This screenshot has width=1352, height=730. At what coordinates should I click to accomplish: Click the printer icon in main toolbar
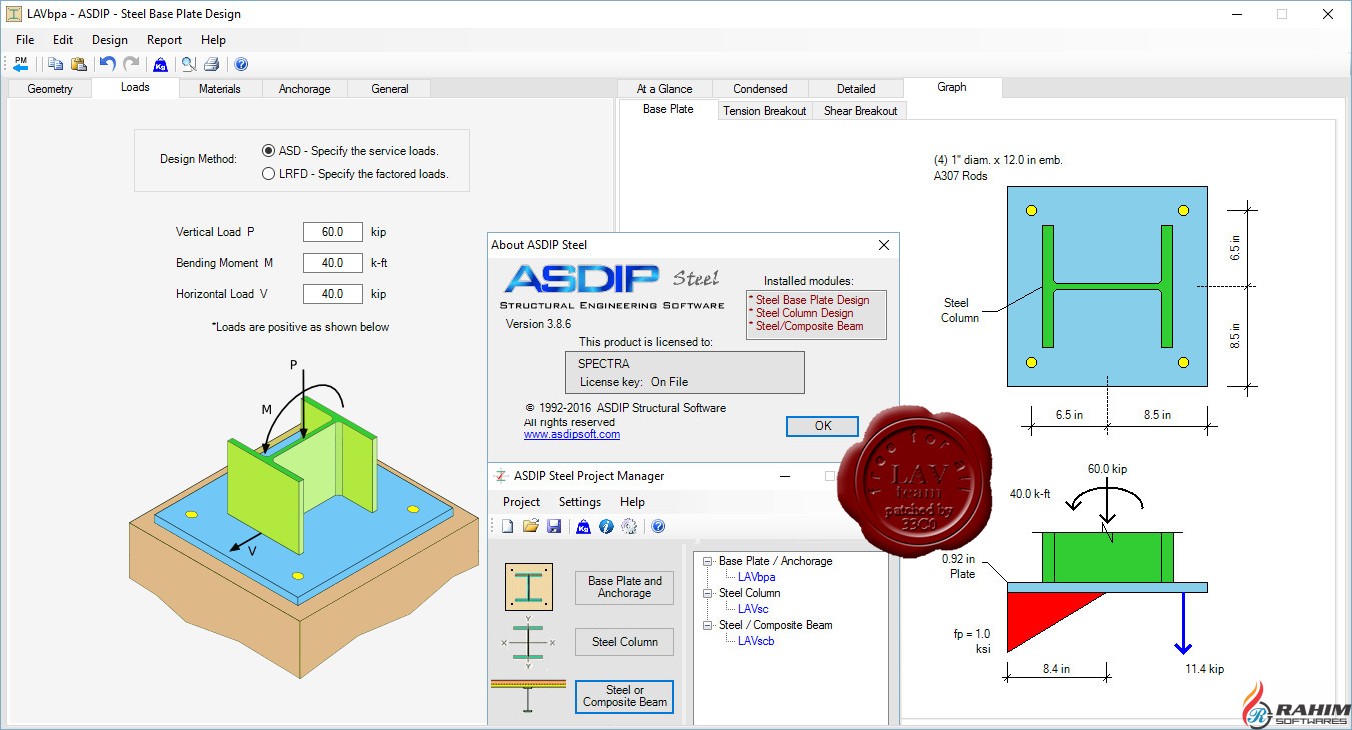pyautogui.click(x=211, y=64)
